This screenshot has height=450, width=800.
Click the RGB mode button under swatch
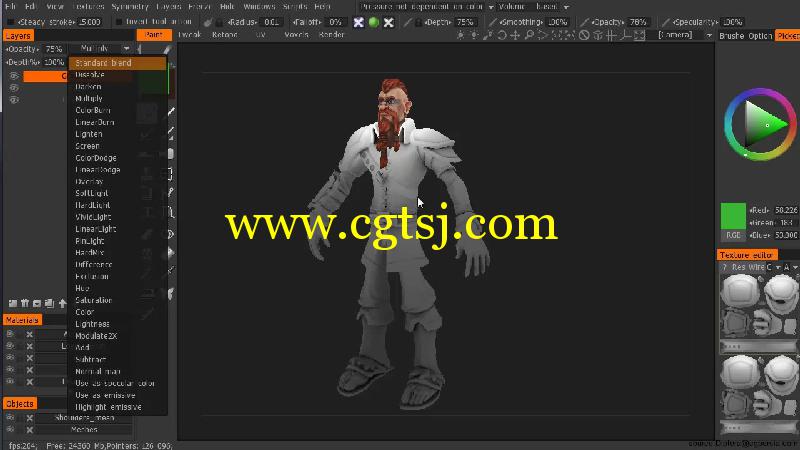point(733,235)
